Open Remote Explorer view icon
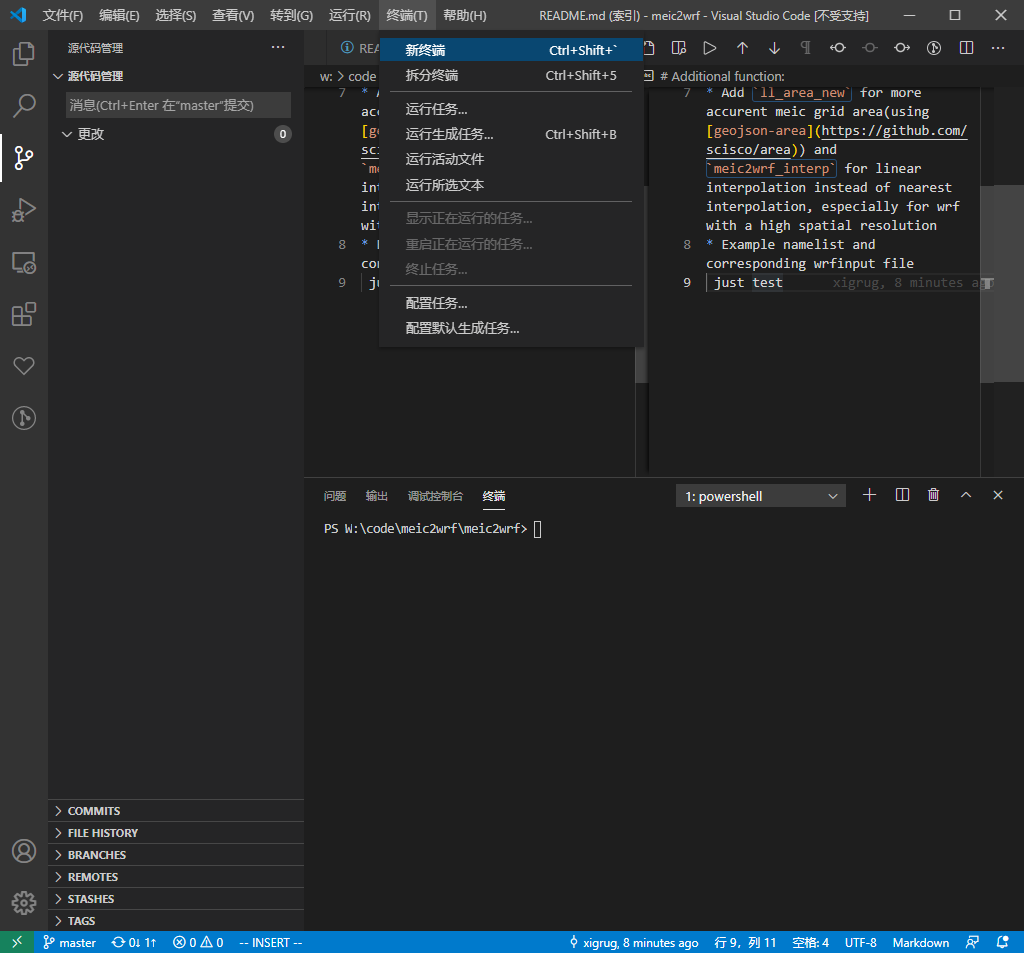This screenshot has height=953, width=1024. click(x=24, y=263)
